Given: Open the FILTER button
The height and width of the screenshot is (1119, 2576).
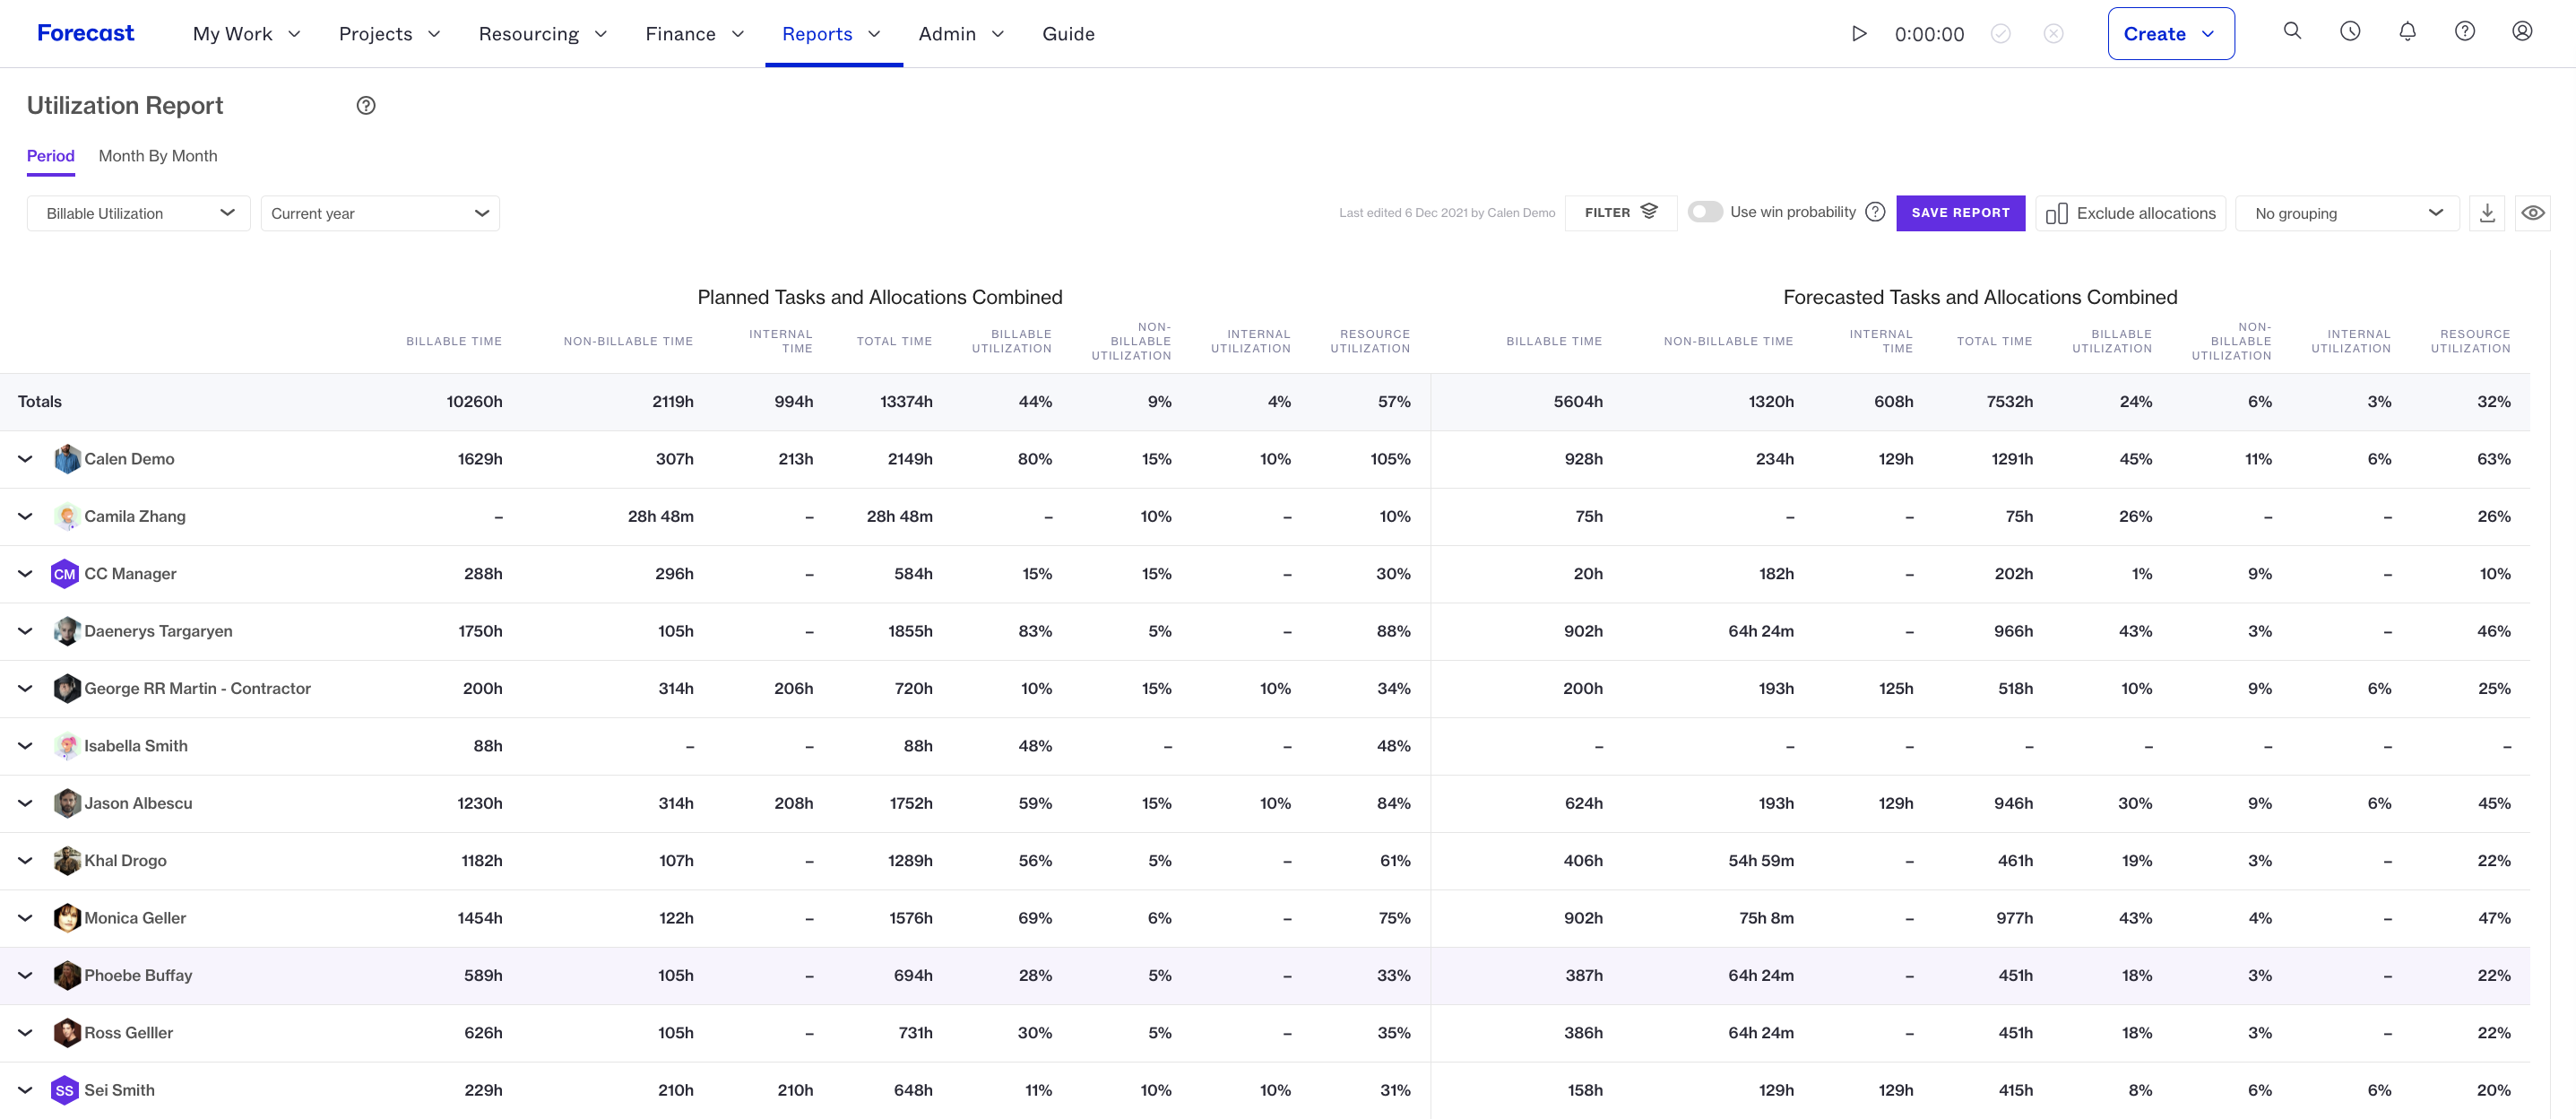Looking at the screenshot, I should click(x=1620, y=212).
